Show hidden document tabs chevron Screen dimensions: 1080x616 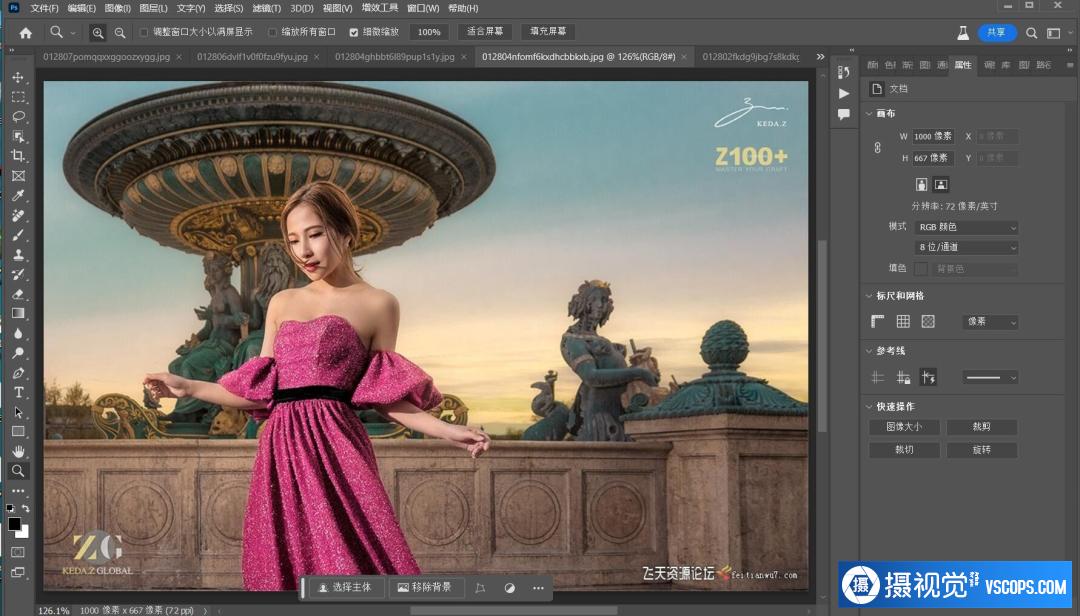click(820, 57)
